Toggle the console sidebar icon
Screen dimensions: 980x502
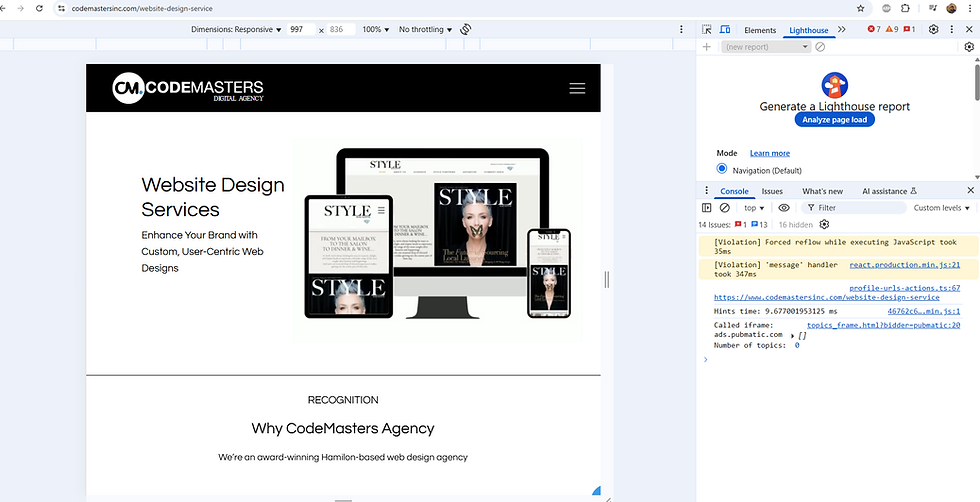[707, 208]
